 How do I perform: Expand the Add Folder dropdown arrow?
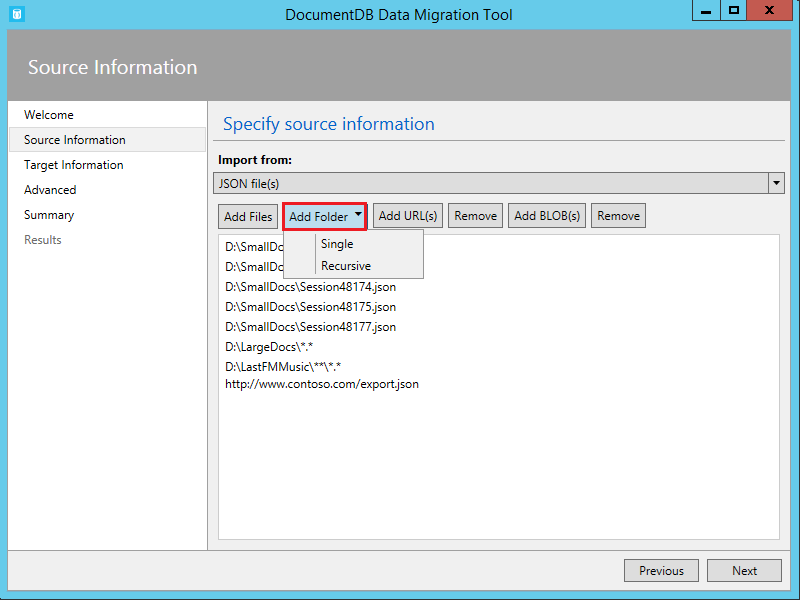pos(358,214)
